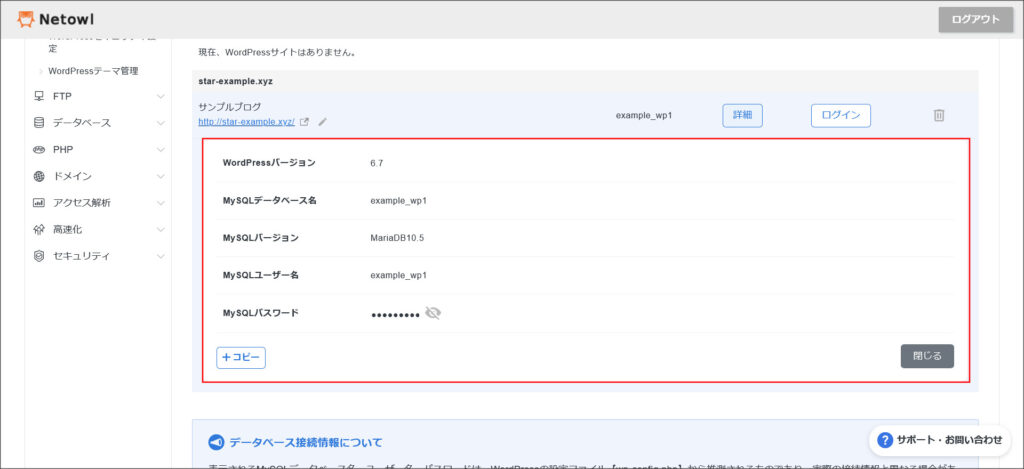Open サポート・お問い合わせ chat button
This screenshot has height=469, width=1024.
[x=940, y=440]
